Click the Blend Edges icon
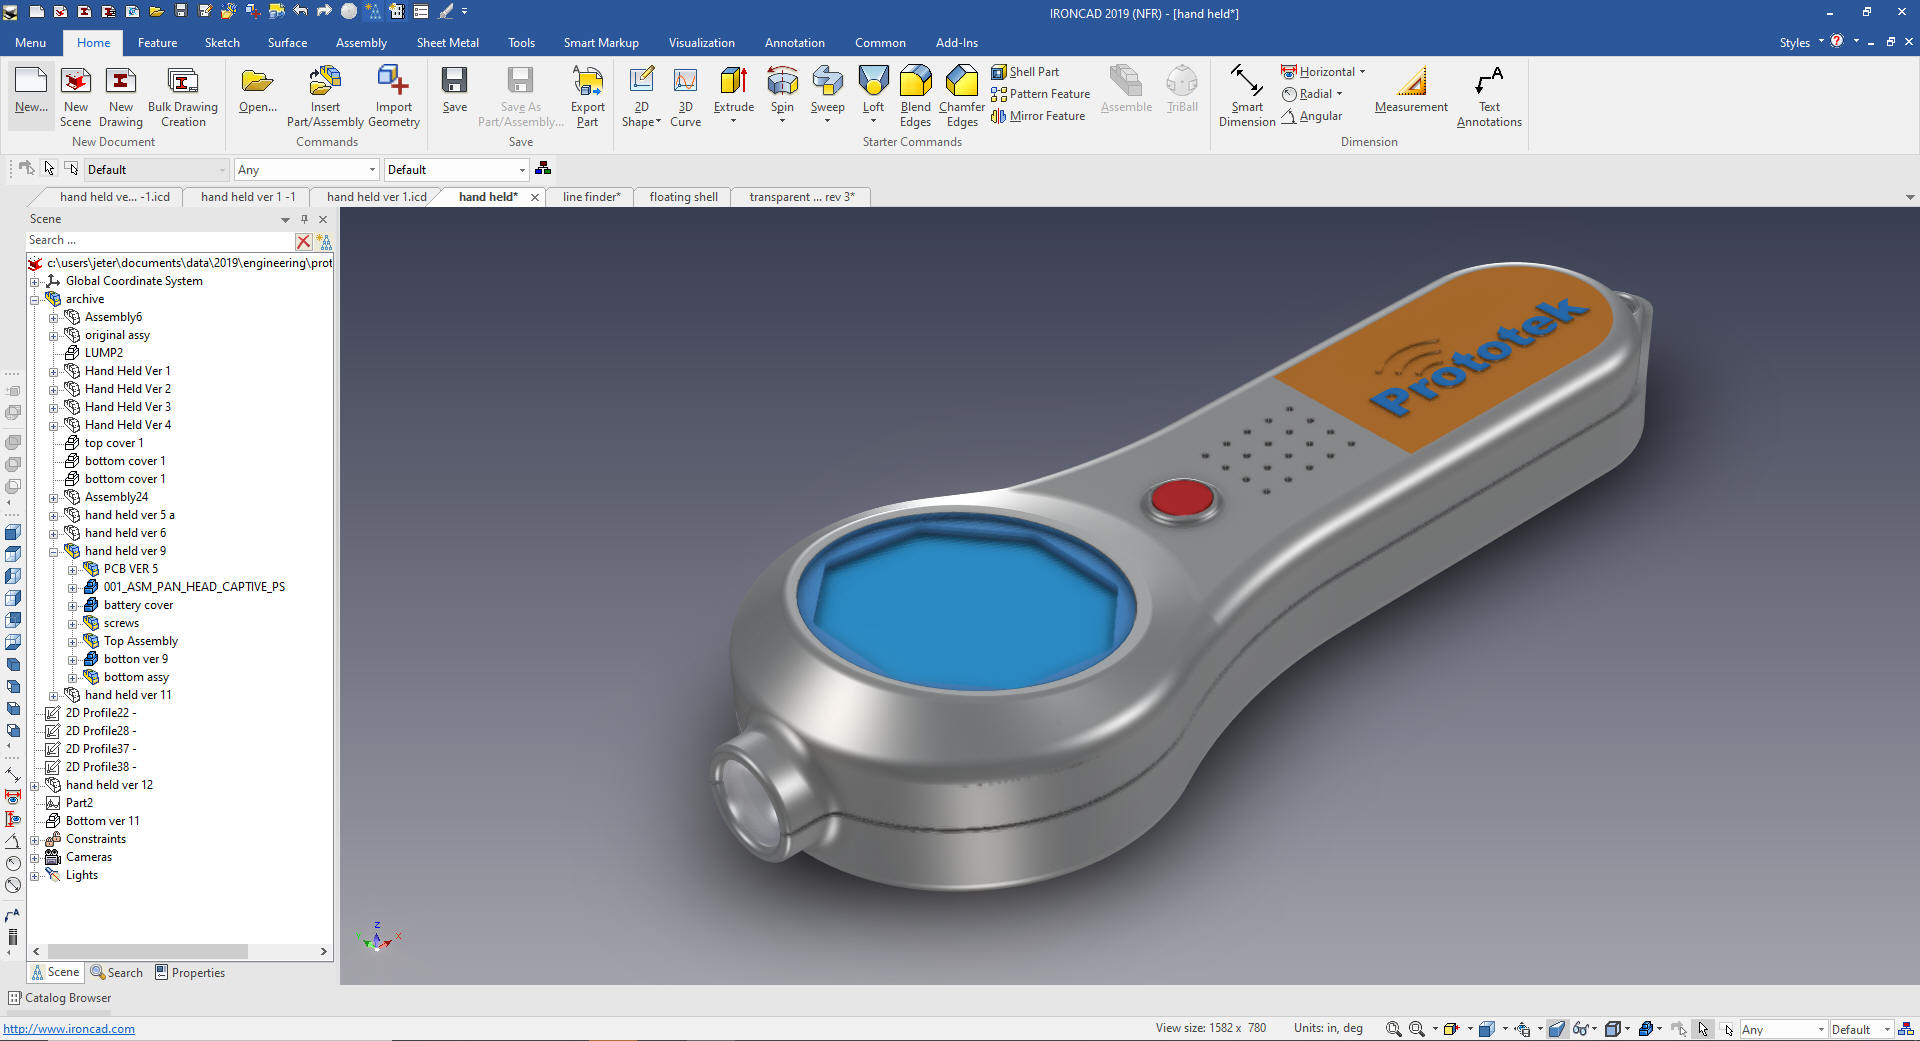This screenshot has width=1920, height=1041. [x=915, y=82]
